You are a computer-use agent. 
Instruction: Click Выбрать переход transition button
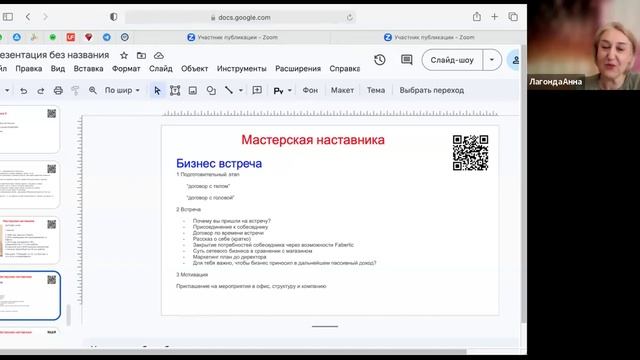(x=431, y=90)
